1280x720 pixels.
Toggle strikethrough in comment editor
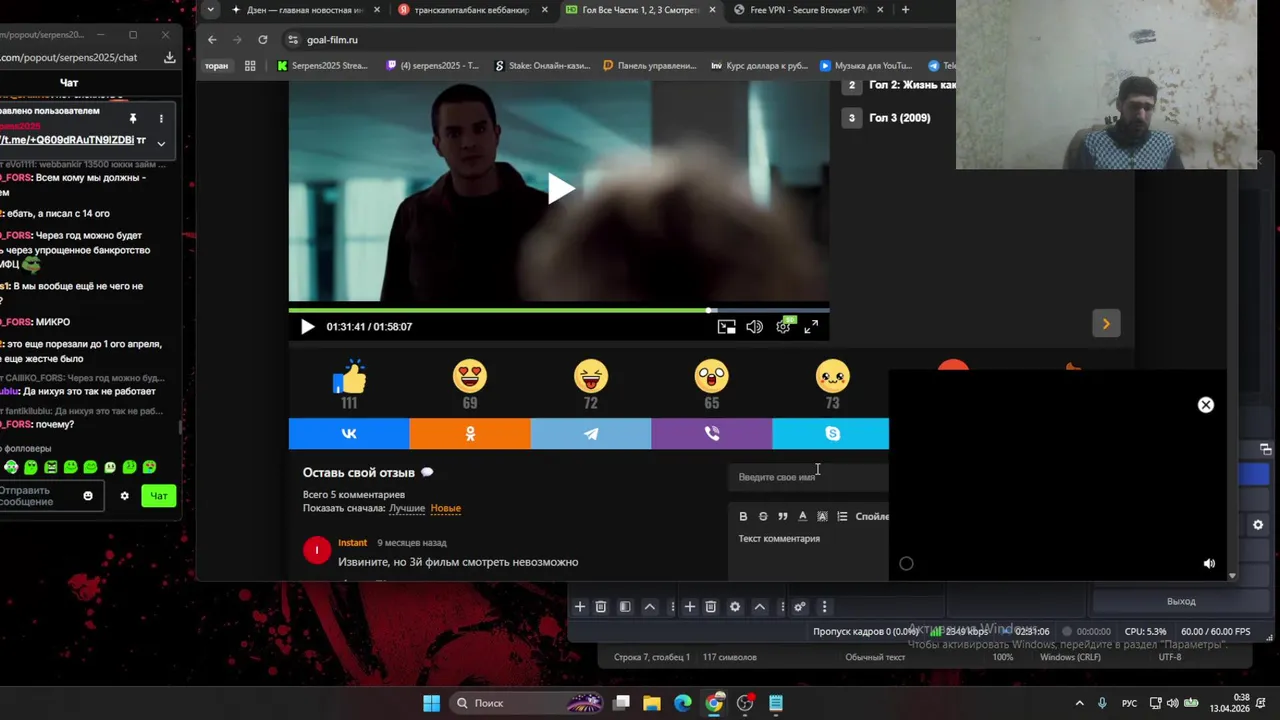(x=763, y=516)
